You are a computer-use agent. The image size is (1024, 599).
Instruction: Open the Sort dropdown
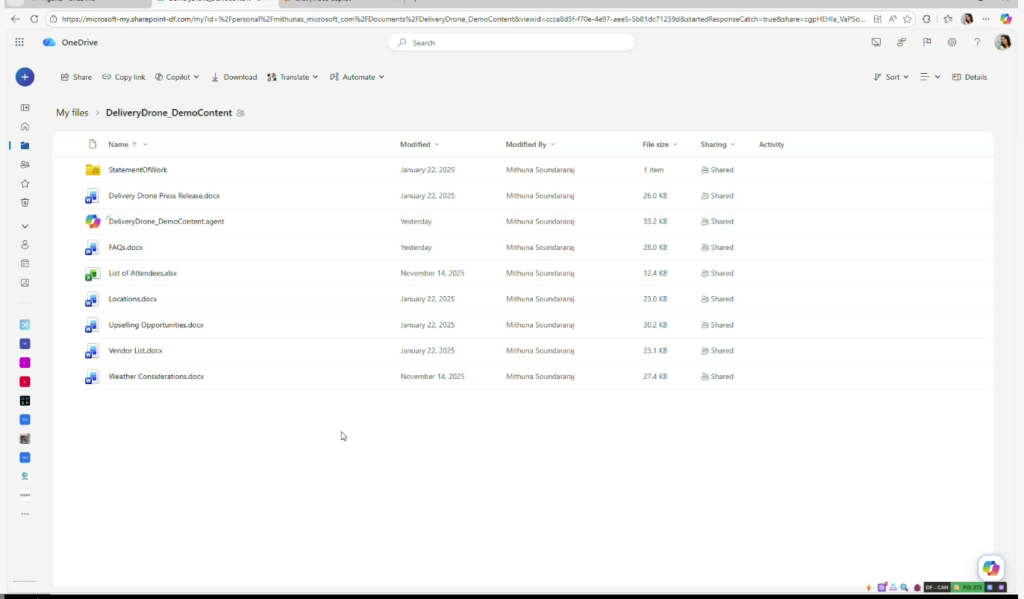coord(891,77)
